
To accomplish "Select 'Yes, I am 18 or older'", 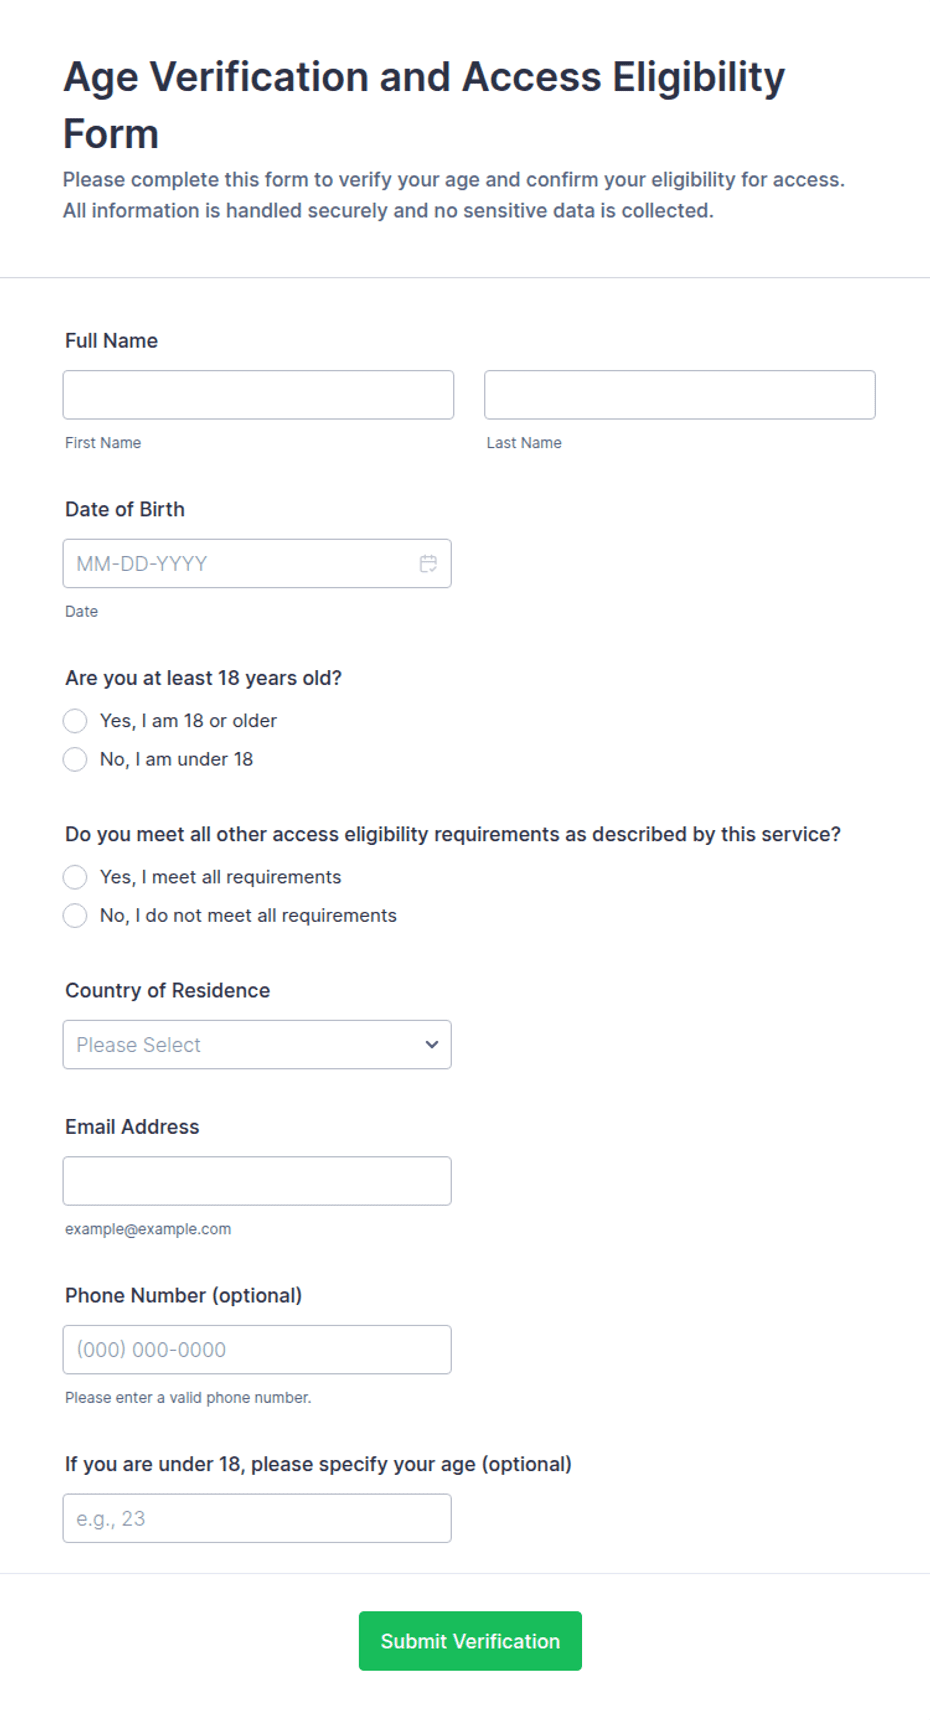I will coord(75,721).
